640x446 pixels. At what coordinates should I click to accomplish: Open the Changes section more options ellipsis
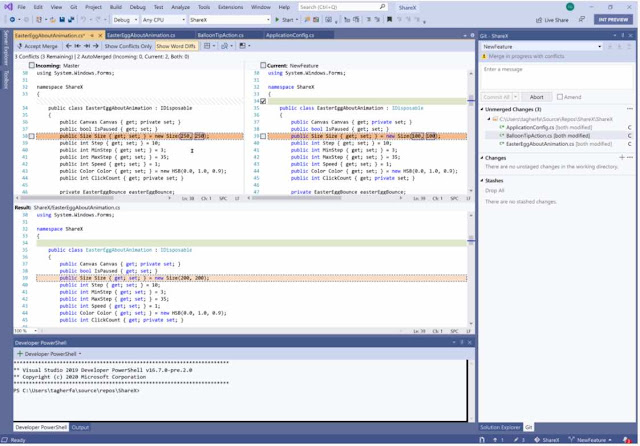[630, 158]
